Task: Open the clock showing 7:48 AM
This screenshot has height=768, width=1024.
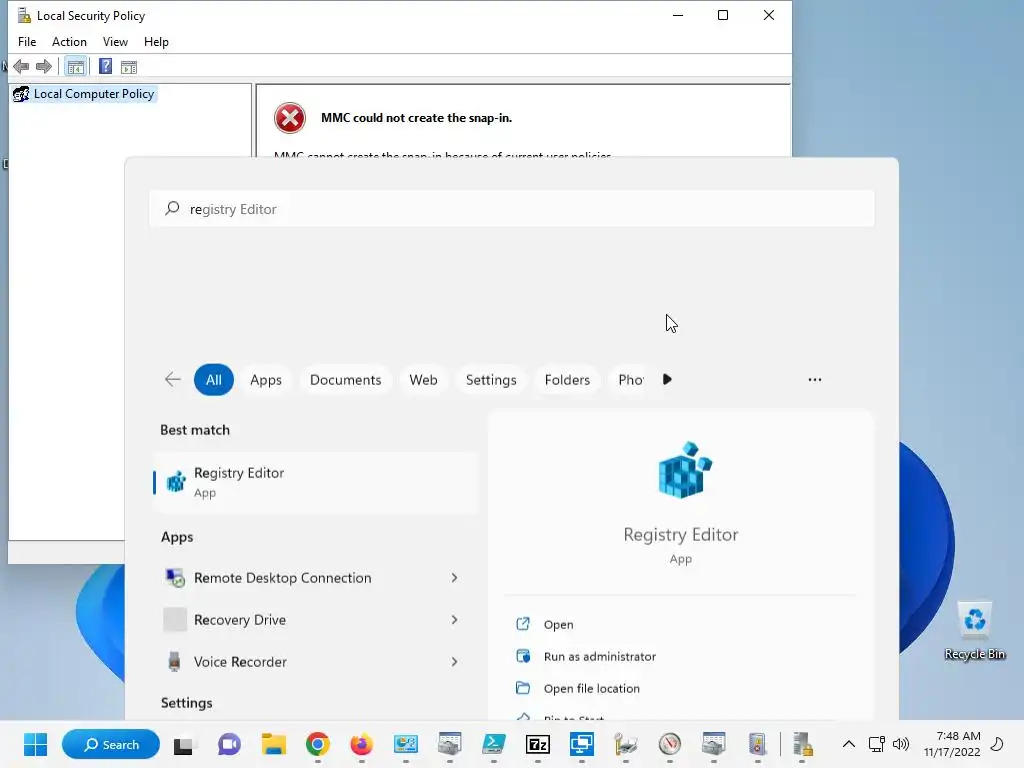Action: pyautogui.click(x=952, y=744)
